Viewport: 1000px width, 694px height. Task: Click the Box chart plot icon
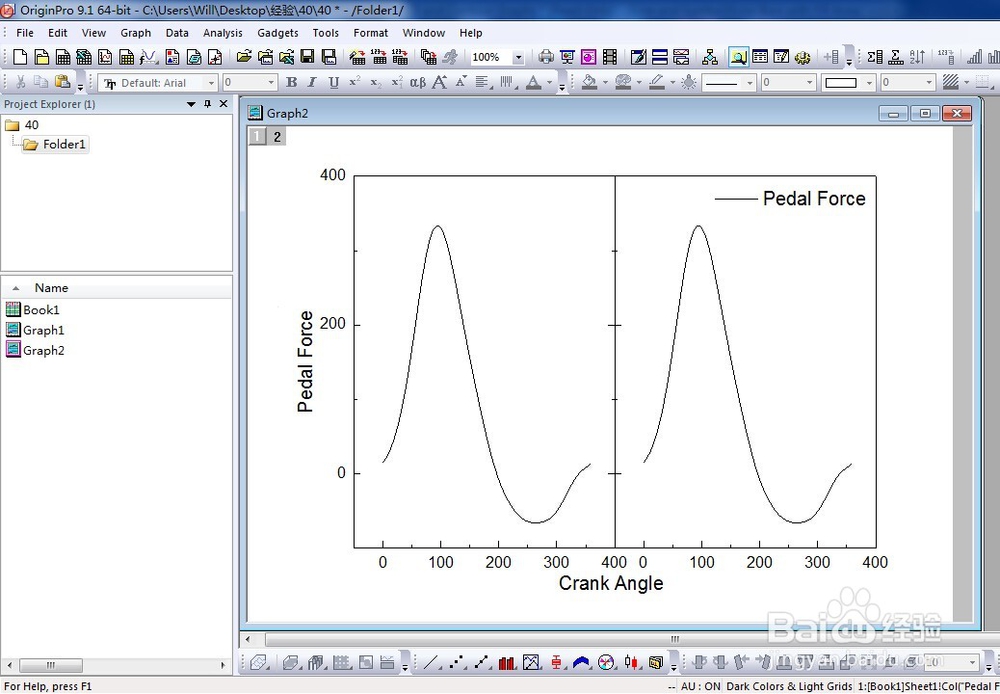556,662
